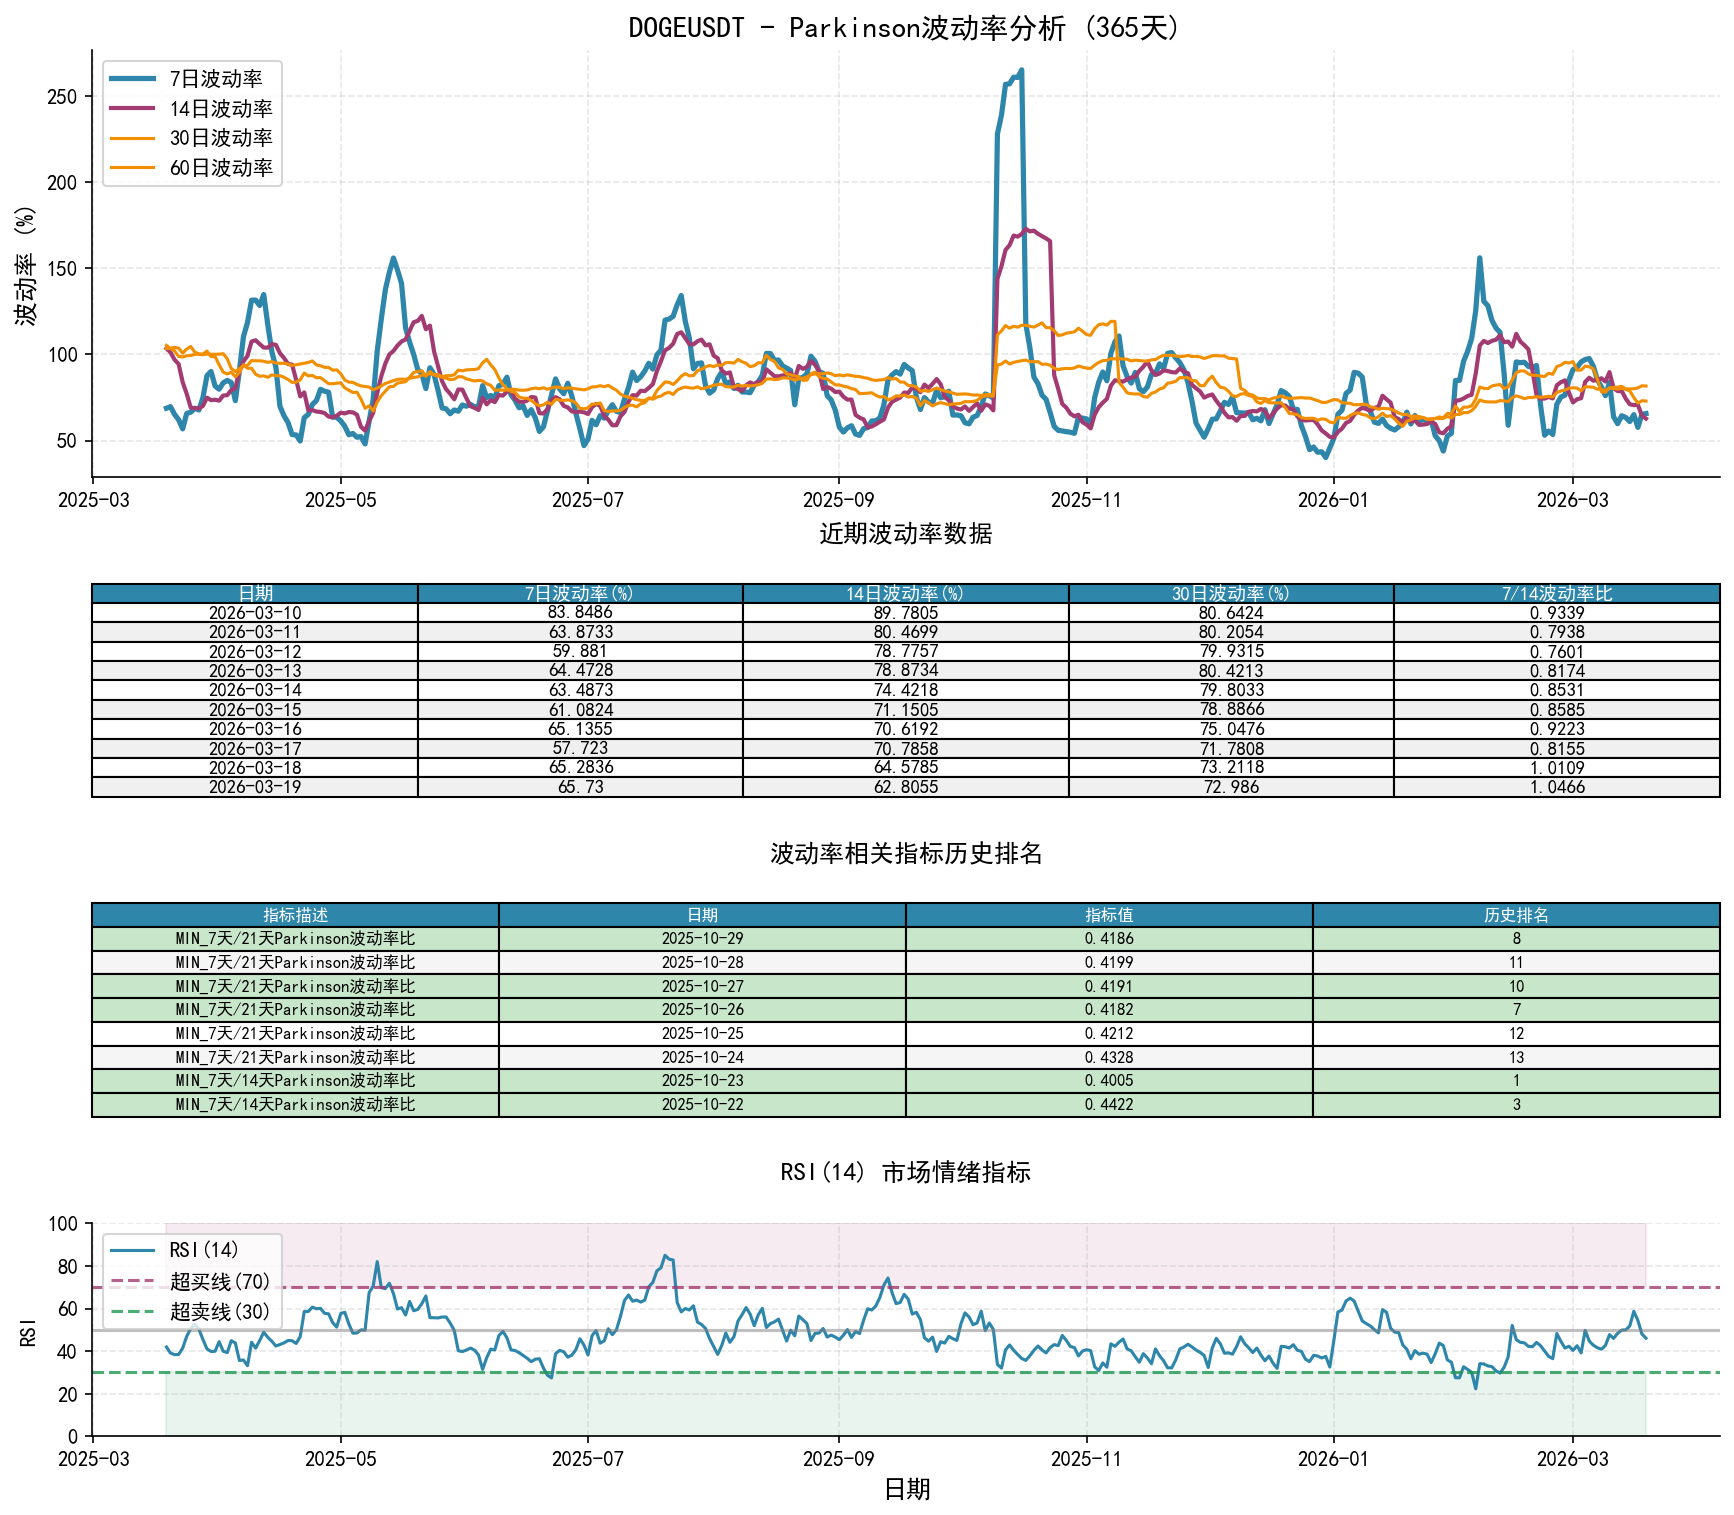The image size is (1734, 1515).
Task: Click the 2025-10-23 ranking table row date
Action: (702, 1081)
